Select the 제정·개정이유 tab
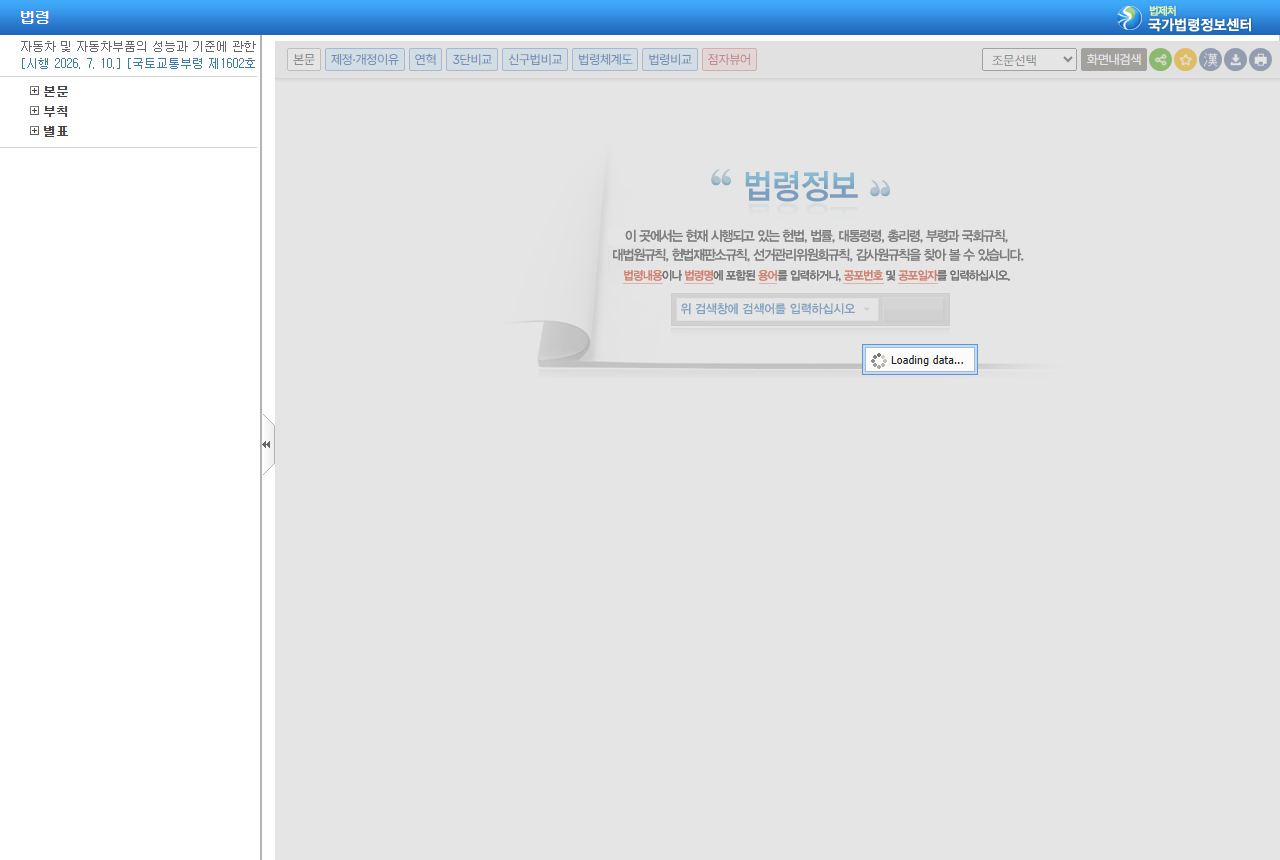Image resolution: width=1280 pixels, height=860 pixels. 365,59
